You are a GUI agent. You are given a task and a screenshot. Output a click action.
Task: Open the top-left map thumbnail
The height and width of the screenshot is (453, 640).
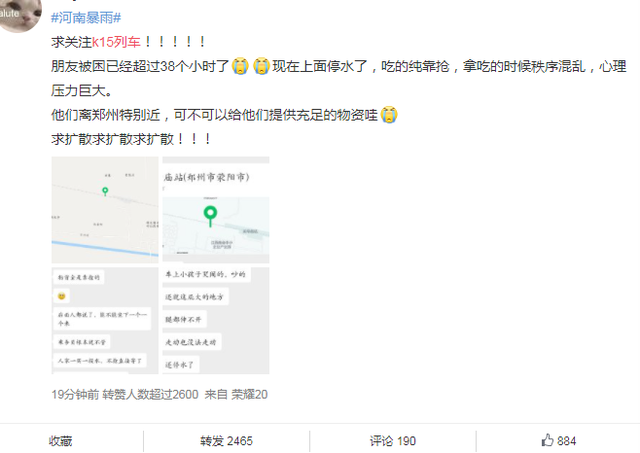coord(105,209)
